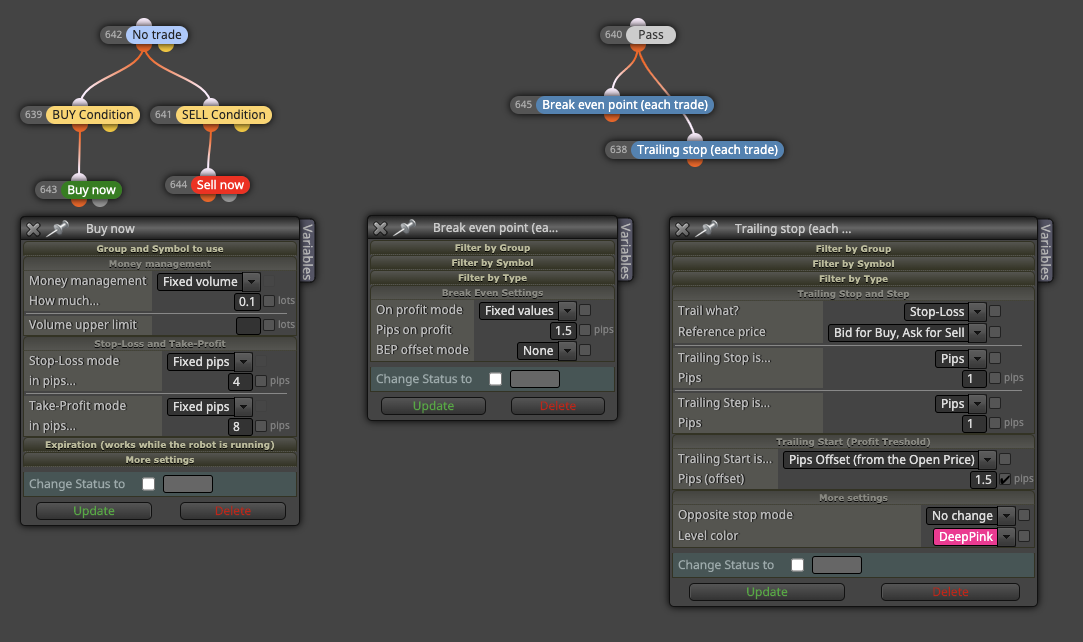Image resolution: width=1083 pixels, height=642 pixels.
Task: Expand Filter by Group in Break even panel
Action: coord(492,248)
